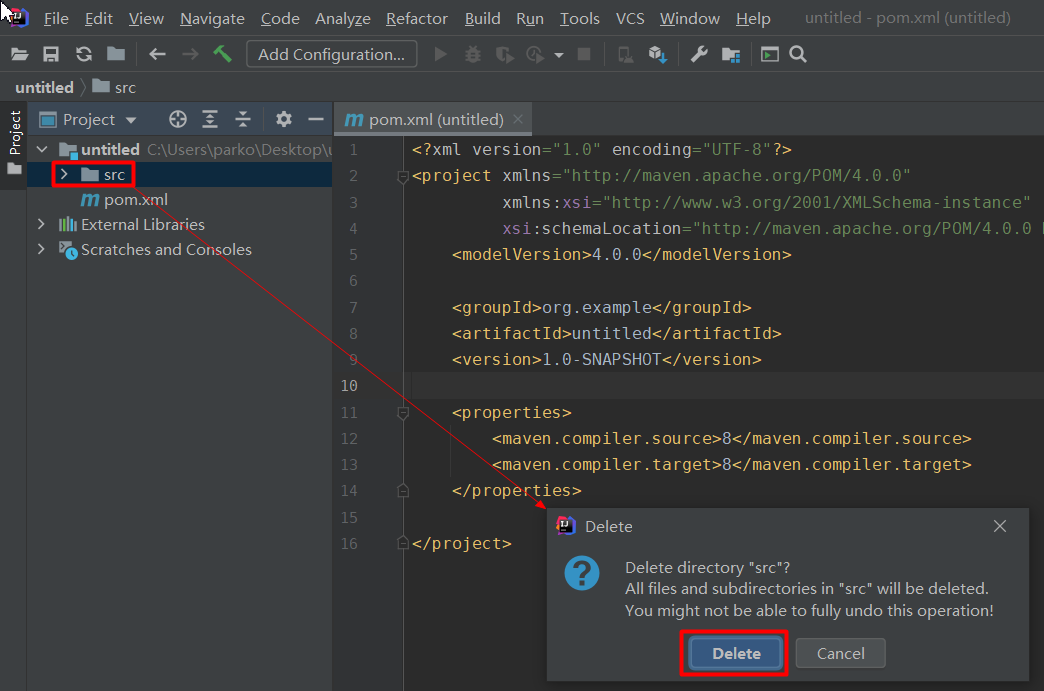Fold the project tag at line 2
The height and width of the screenshot is (691, 1044).
tap(402, 176)
